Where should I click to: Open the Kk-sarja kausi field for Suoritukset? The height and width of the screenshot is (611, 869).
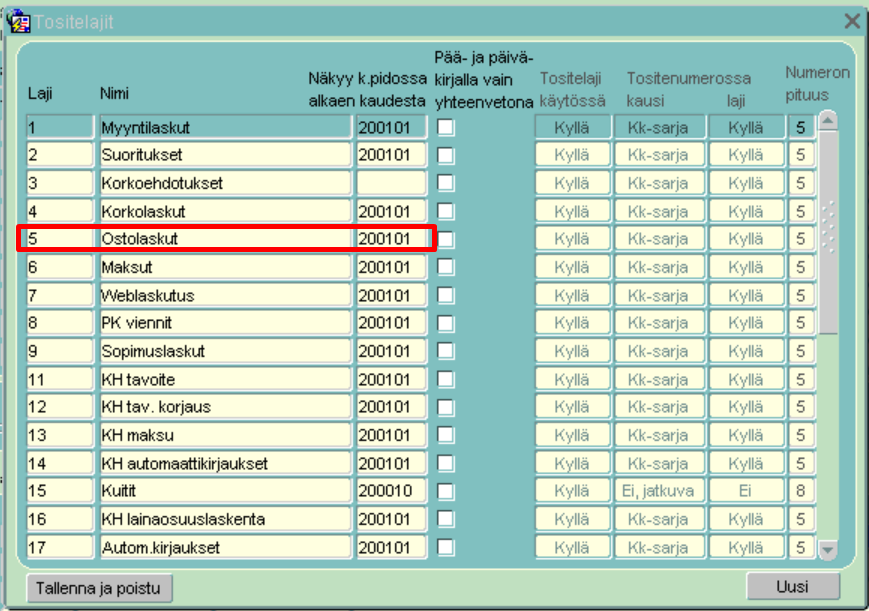(659, 155)
